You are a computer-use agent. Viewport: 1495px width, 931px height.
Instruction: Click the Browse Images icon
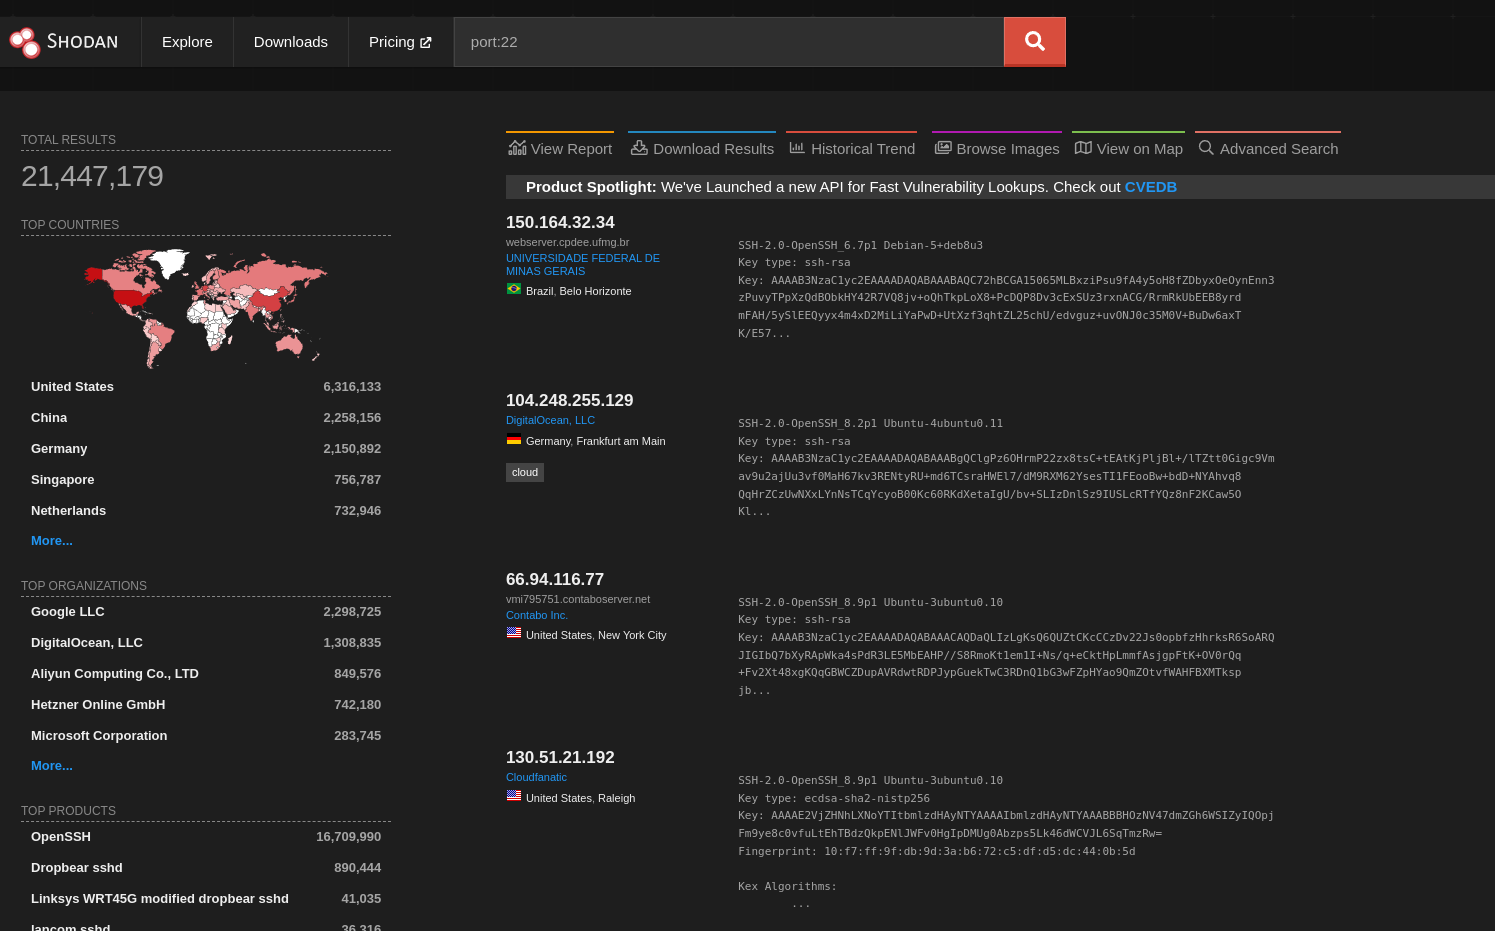942,147
